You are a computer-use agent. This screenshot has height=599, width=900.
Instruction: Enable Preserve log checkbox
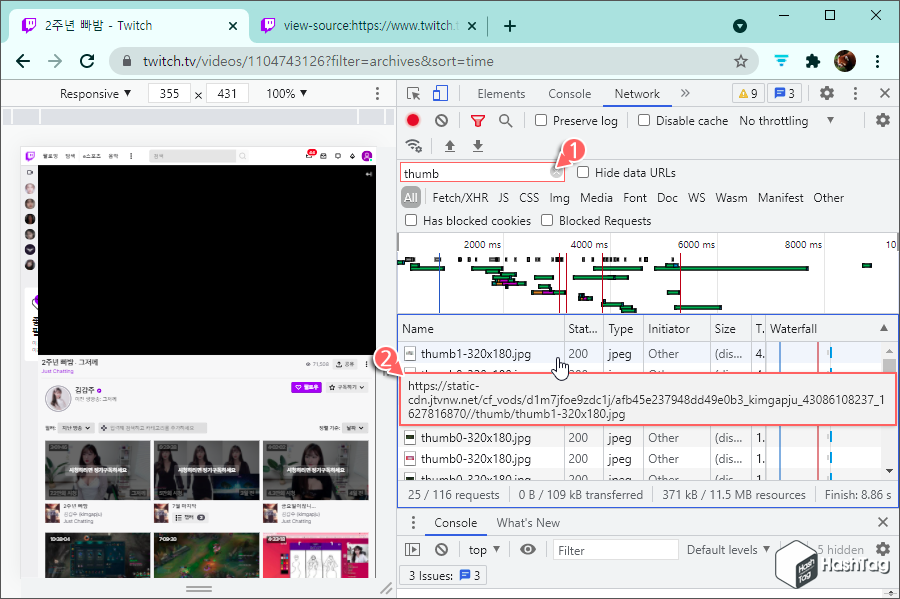pyautogui.click(x=541, y=120)
